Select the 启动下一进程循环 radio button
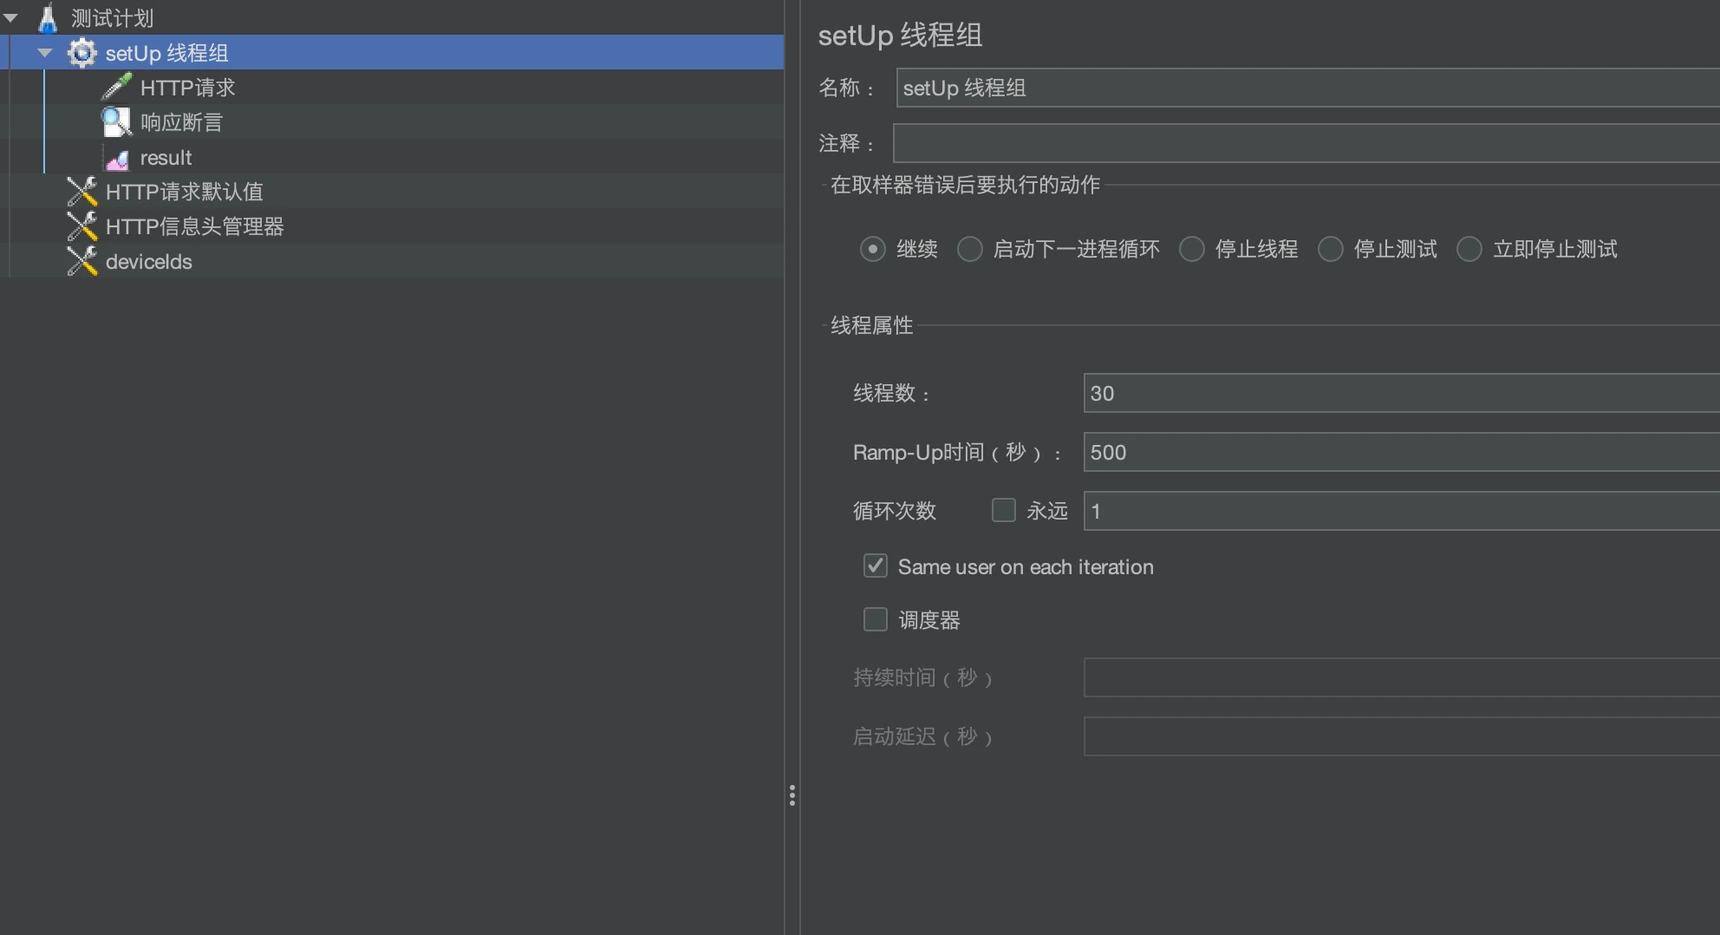Screen dimensions: 1720x935 tap(969, 249)
